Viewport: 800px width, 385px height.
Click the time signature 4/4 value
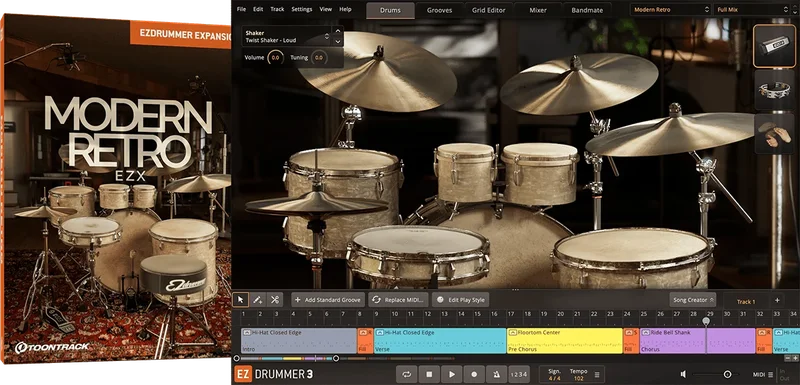click(x=554, y=378)
